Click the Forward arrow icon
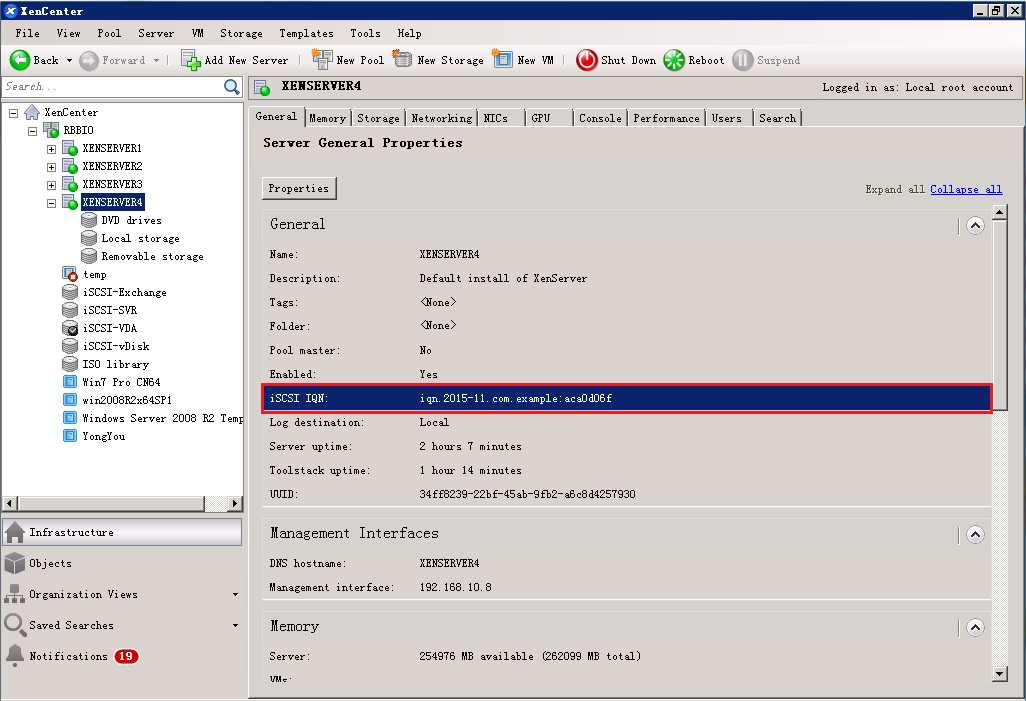 pos(89,60)
